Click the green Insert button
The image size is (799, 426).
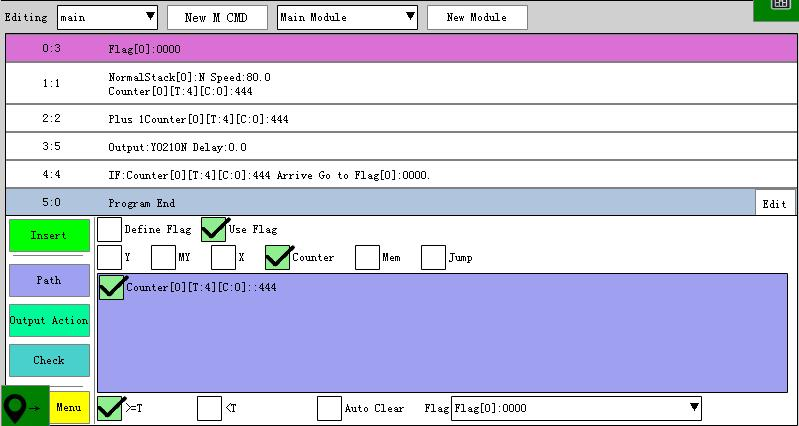coord(49,236)
